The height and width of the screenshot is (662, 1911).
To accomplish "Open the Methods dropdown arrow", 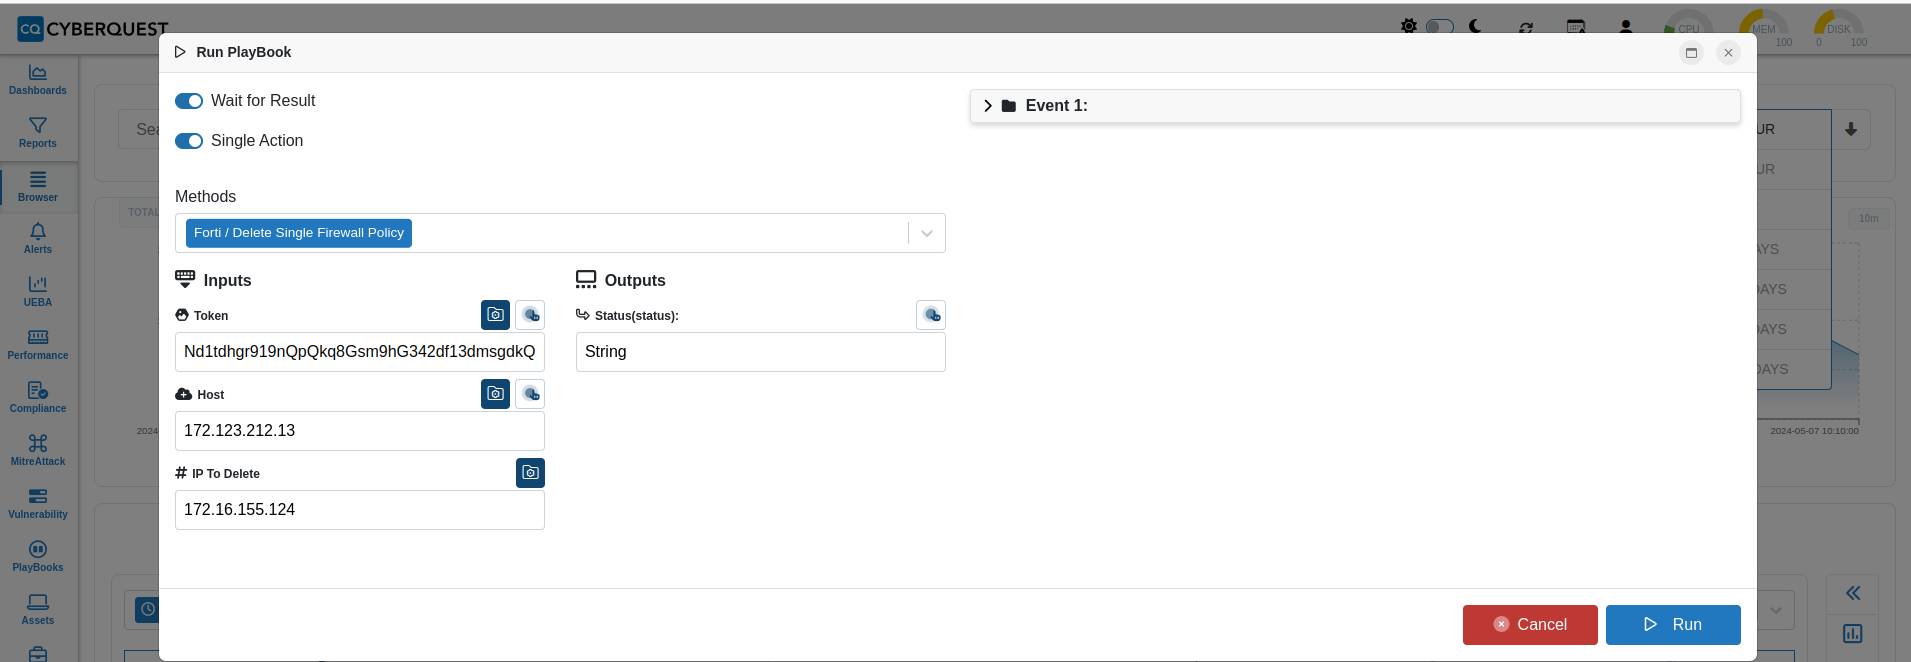I will coord(927,233).
